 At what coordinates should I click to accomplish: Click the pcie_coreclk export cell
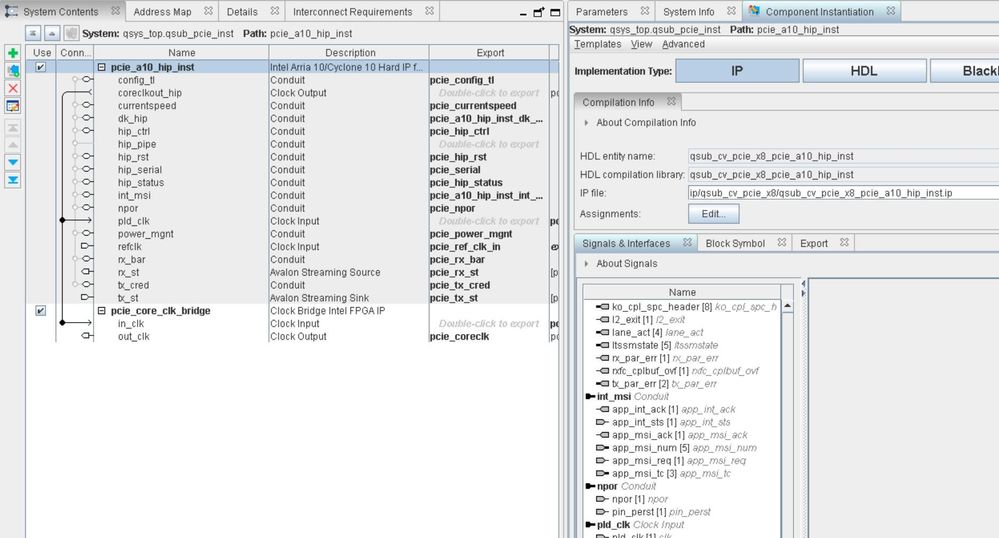click(489, 336)
